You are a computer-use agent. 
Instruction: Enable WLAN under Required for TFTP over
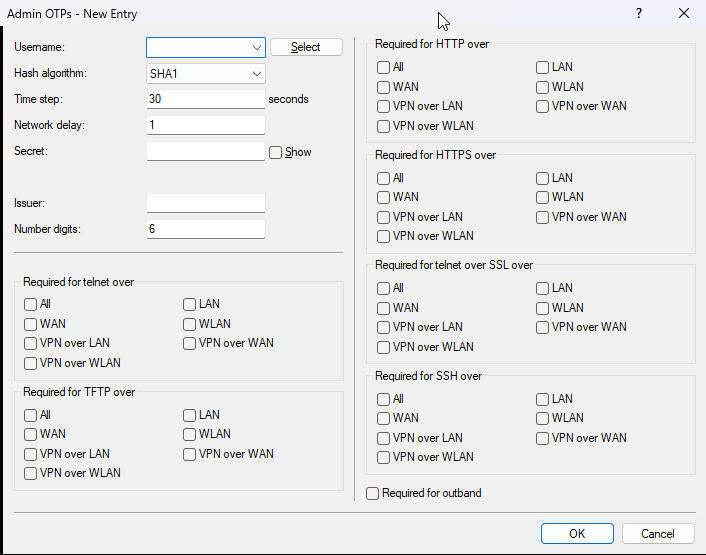[x=190, y=434]
